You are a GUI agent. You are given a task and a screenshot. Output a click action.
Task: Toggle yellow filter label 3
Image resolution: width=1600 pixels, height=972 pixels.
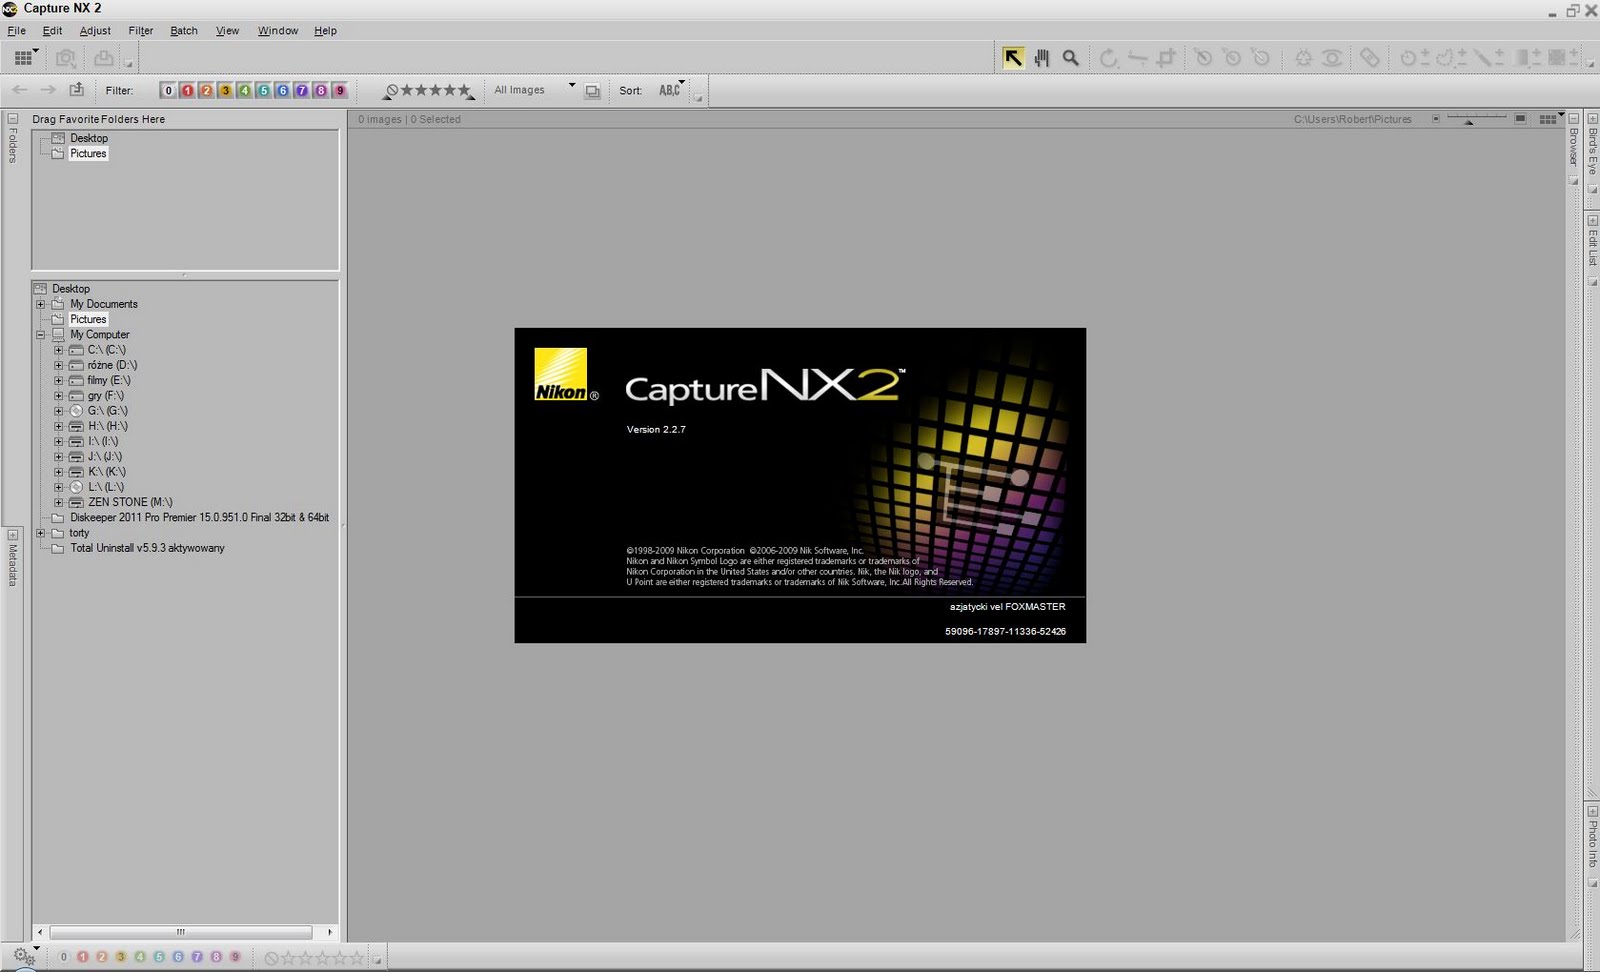225,90
